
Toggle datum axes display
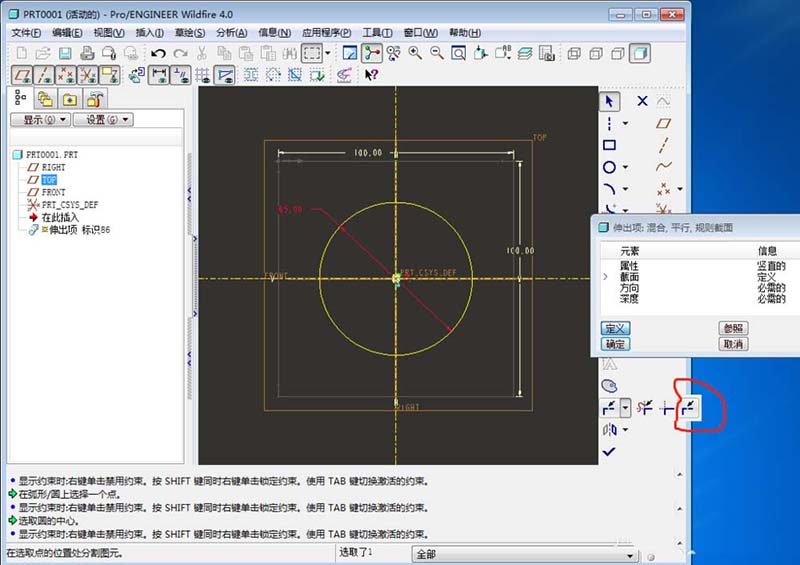(x=44, y=75)
